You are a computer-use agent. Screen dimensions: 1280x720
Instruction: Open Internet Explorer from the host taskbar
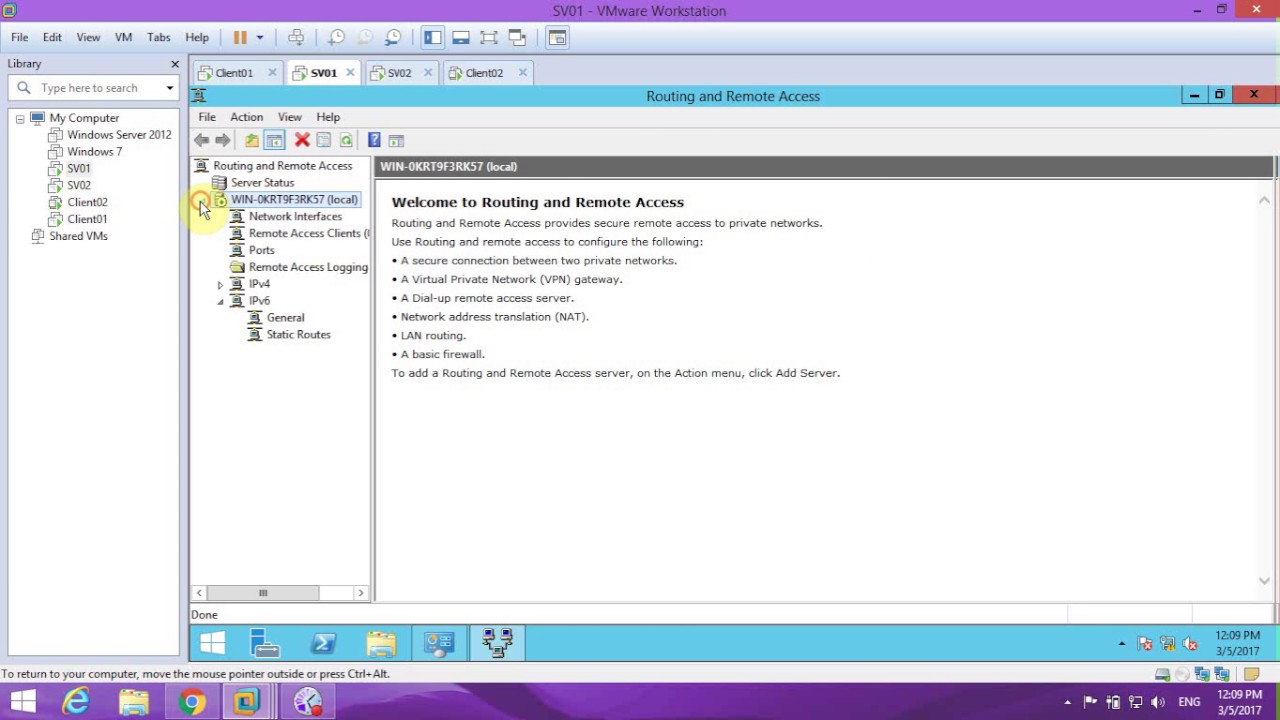[x=76, y=702]
